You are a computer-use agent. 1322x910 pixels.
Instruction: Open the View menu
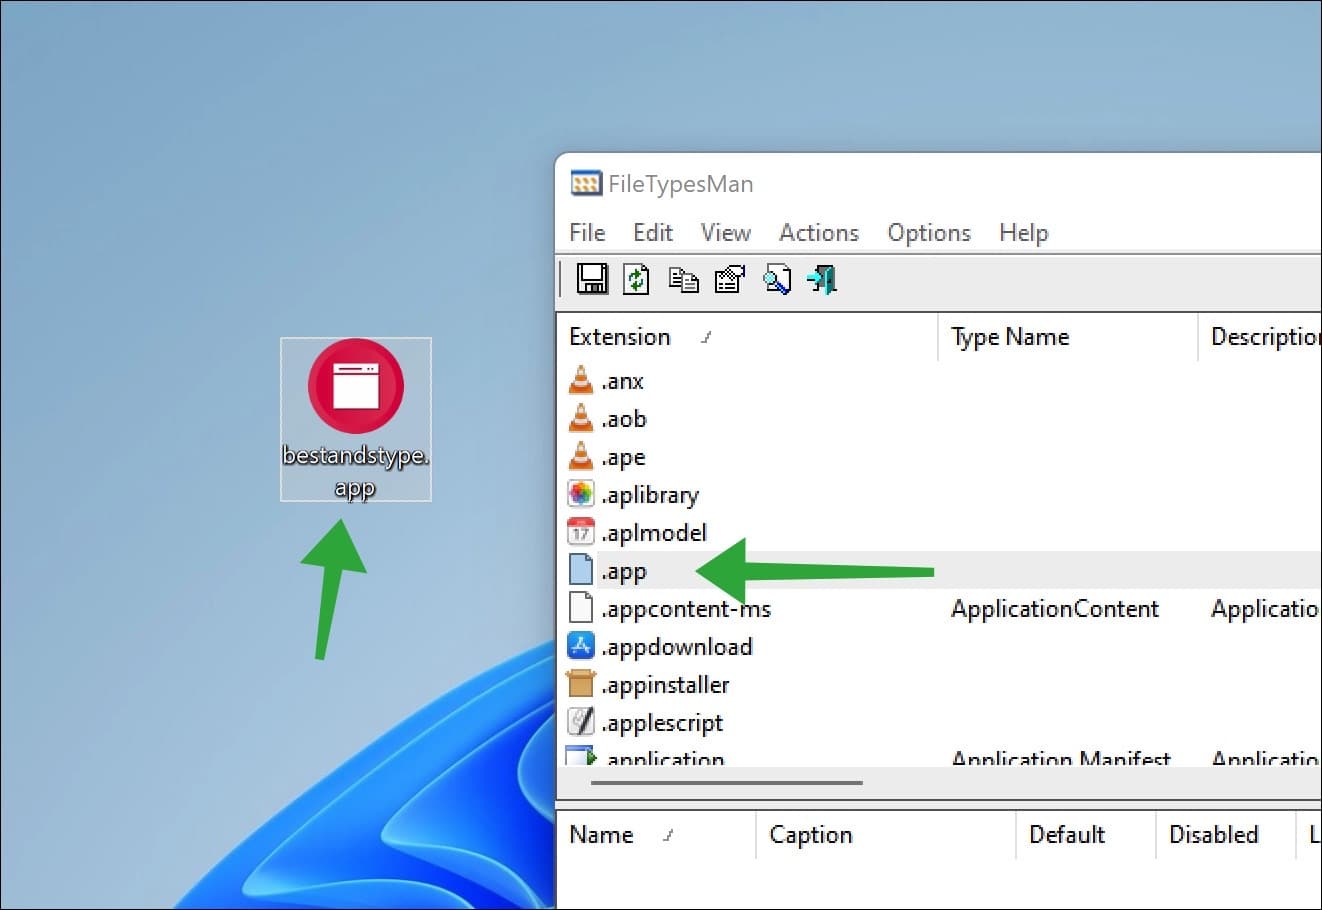point(725,232)
